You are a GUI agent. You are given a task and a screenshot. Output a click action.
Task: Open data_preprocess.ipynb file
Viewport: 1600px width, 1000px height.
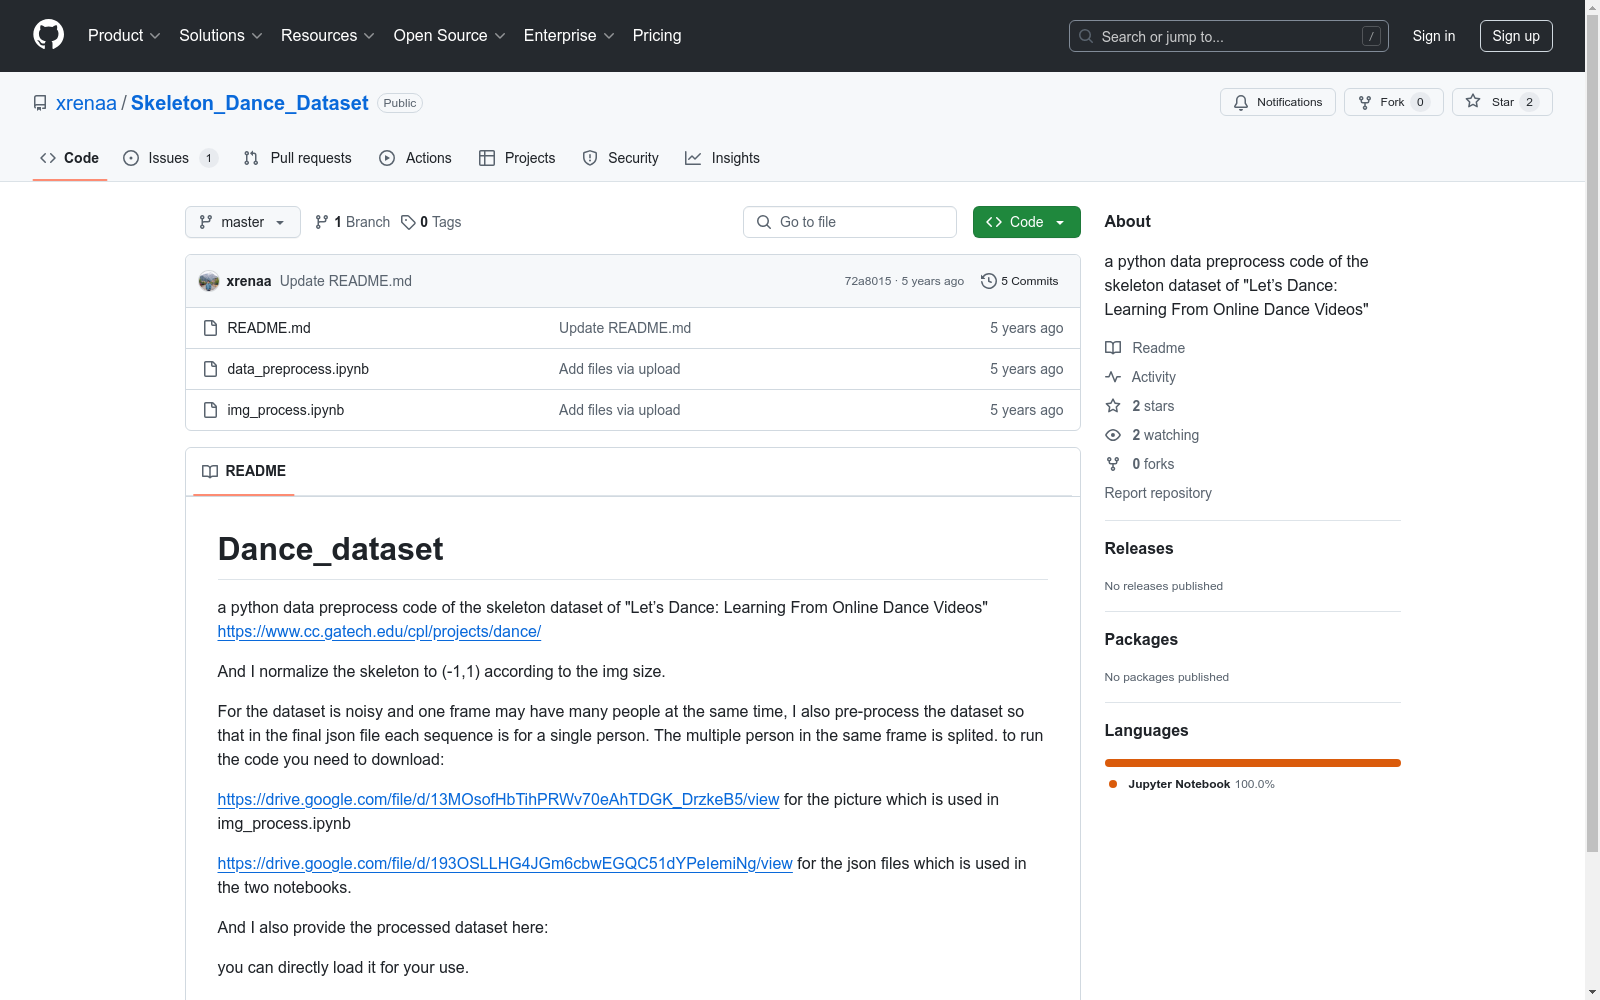click(x=298, y=369)
